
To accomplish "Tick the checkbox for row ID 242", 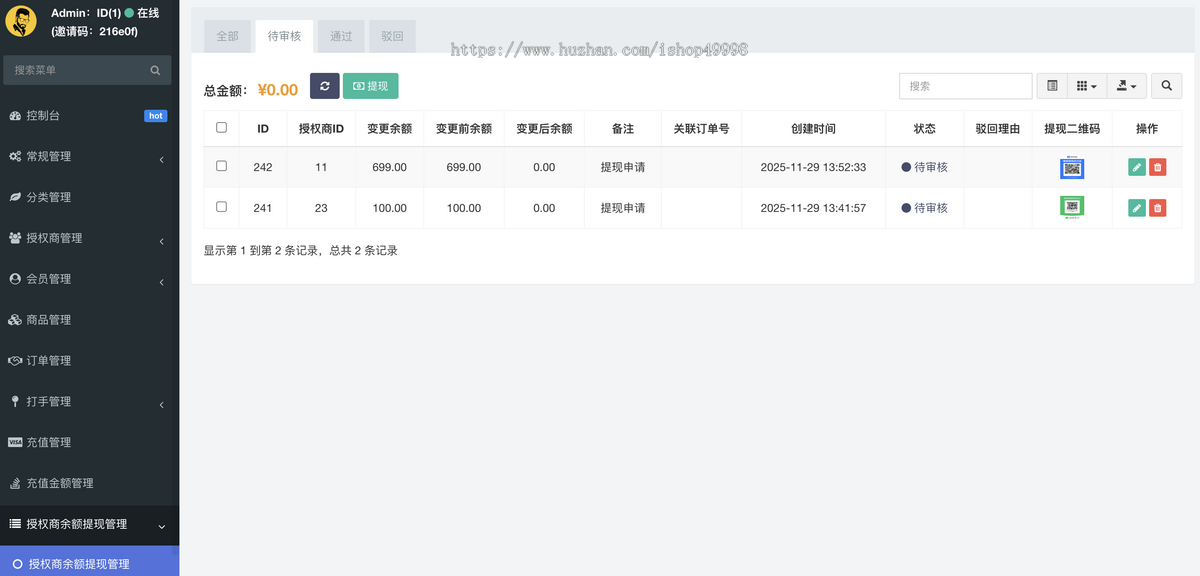I will point(221,166).
